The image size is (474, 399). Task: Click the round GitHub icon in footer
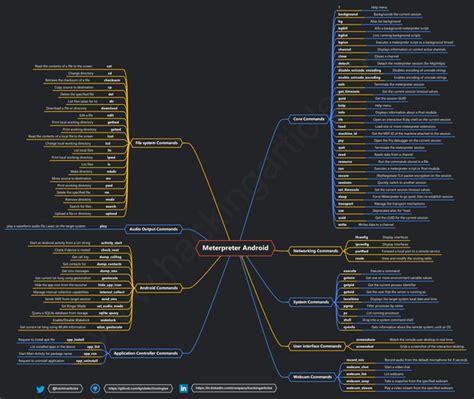pyautogui.click(x=95, y=388)
